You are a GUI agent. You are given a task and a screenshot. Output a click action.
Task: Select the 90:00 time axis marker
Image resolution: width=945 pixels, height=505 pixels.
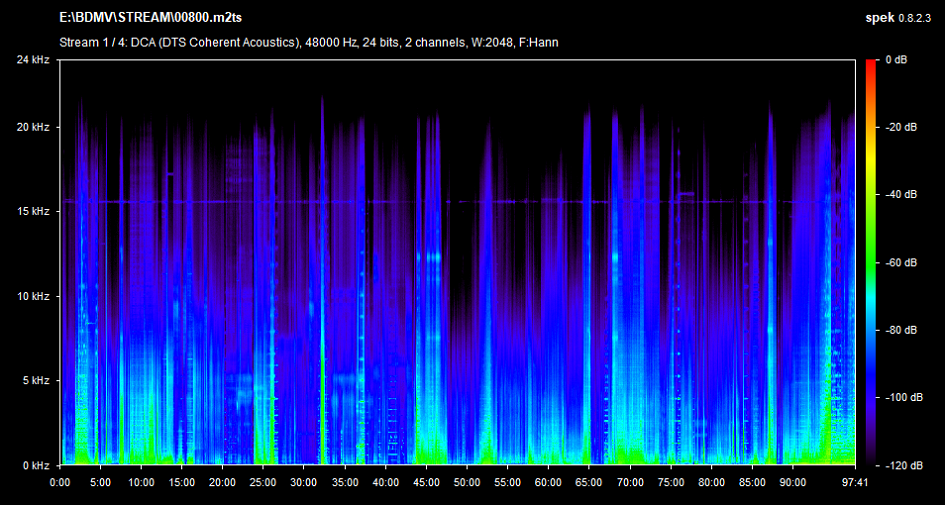pyautogui.click(x=792, y=482)
